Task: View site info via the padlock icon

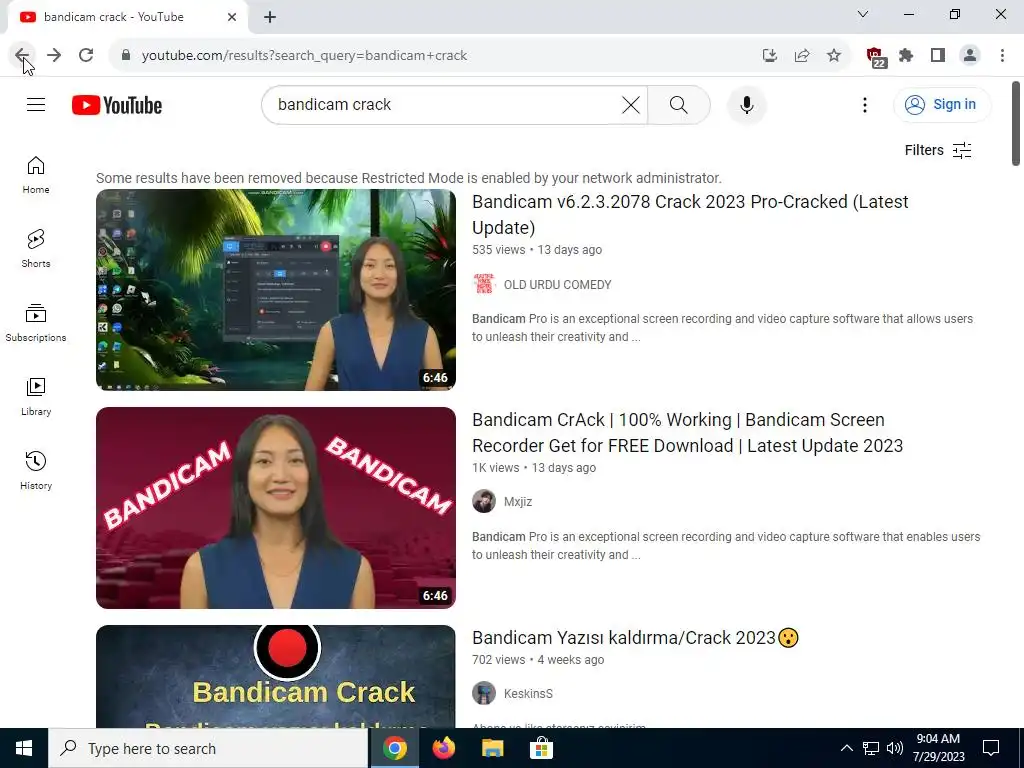Action: (x=126, y=56)
